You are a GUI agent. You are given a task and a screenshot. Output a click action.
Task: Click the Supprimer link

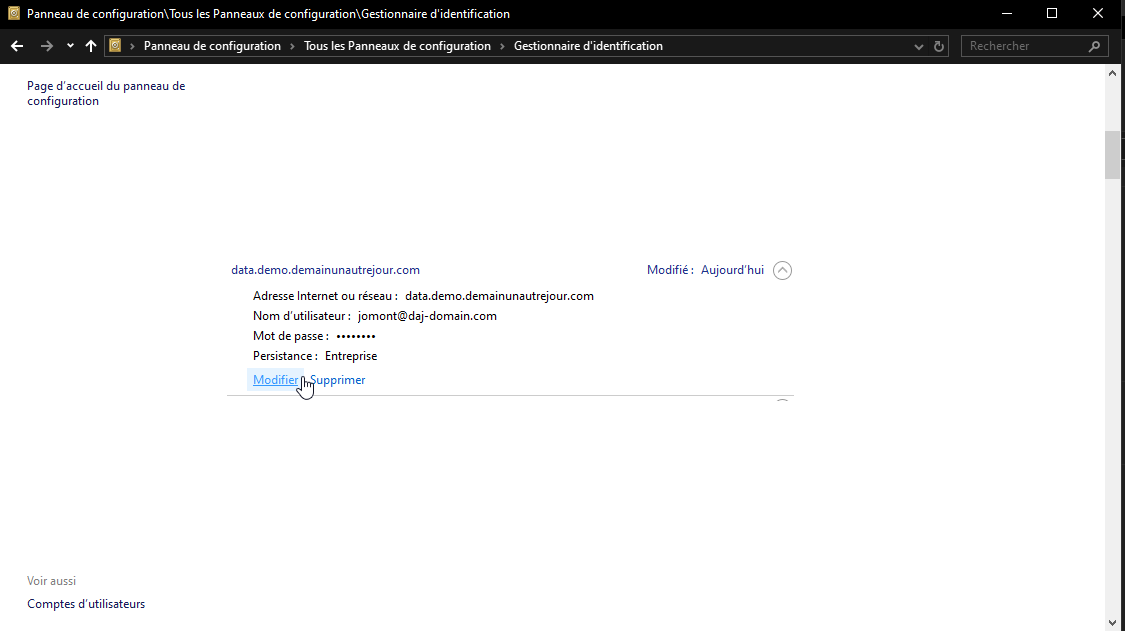pyautogui.click(x=338, y=380)
